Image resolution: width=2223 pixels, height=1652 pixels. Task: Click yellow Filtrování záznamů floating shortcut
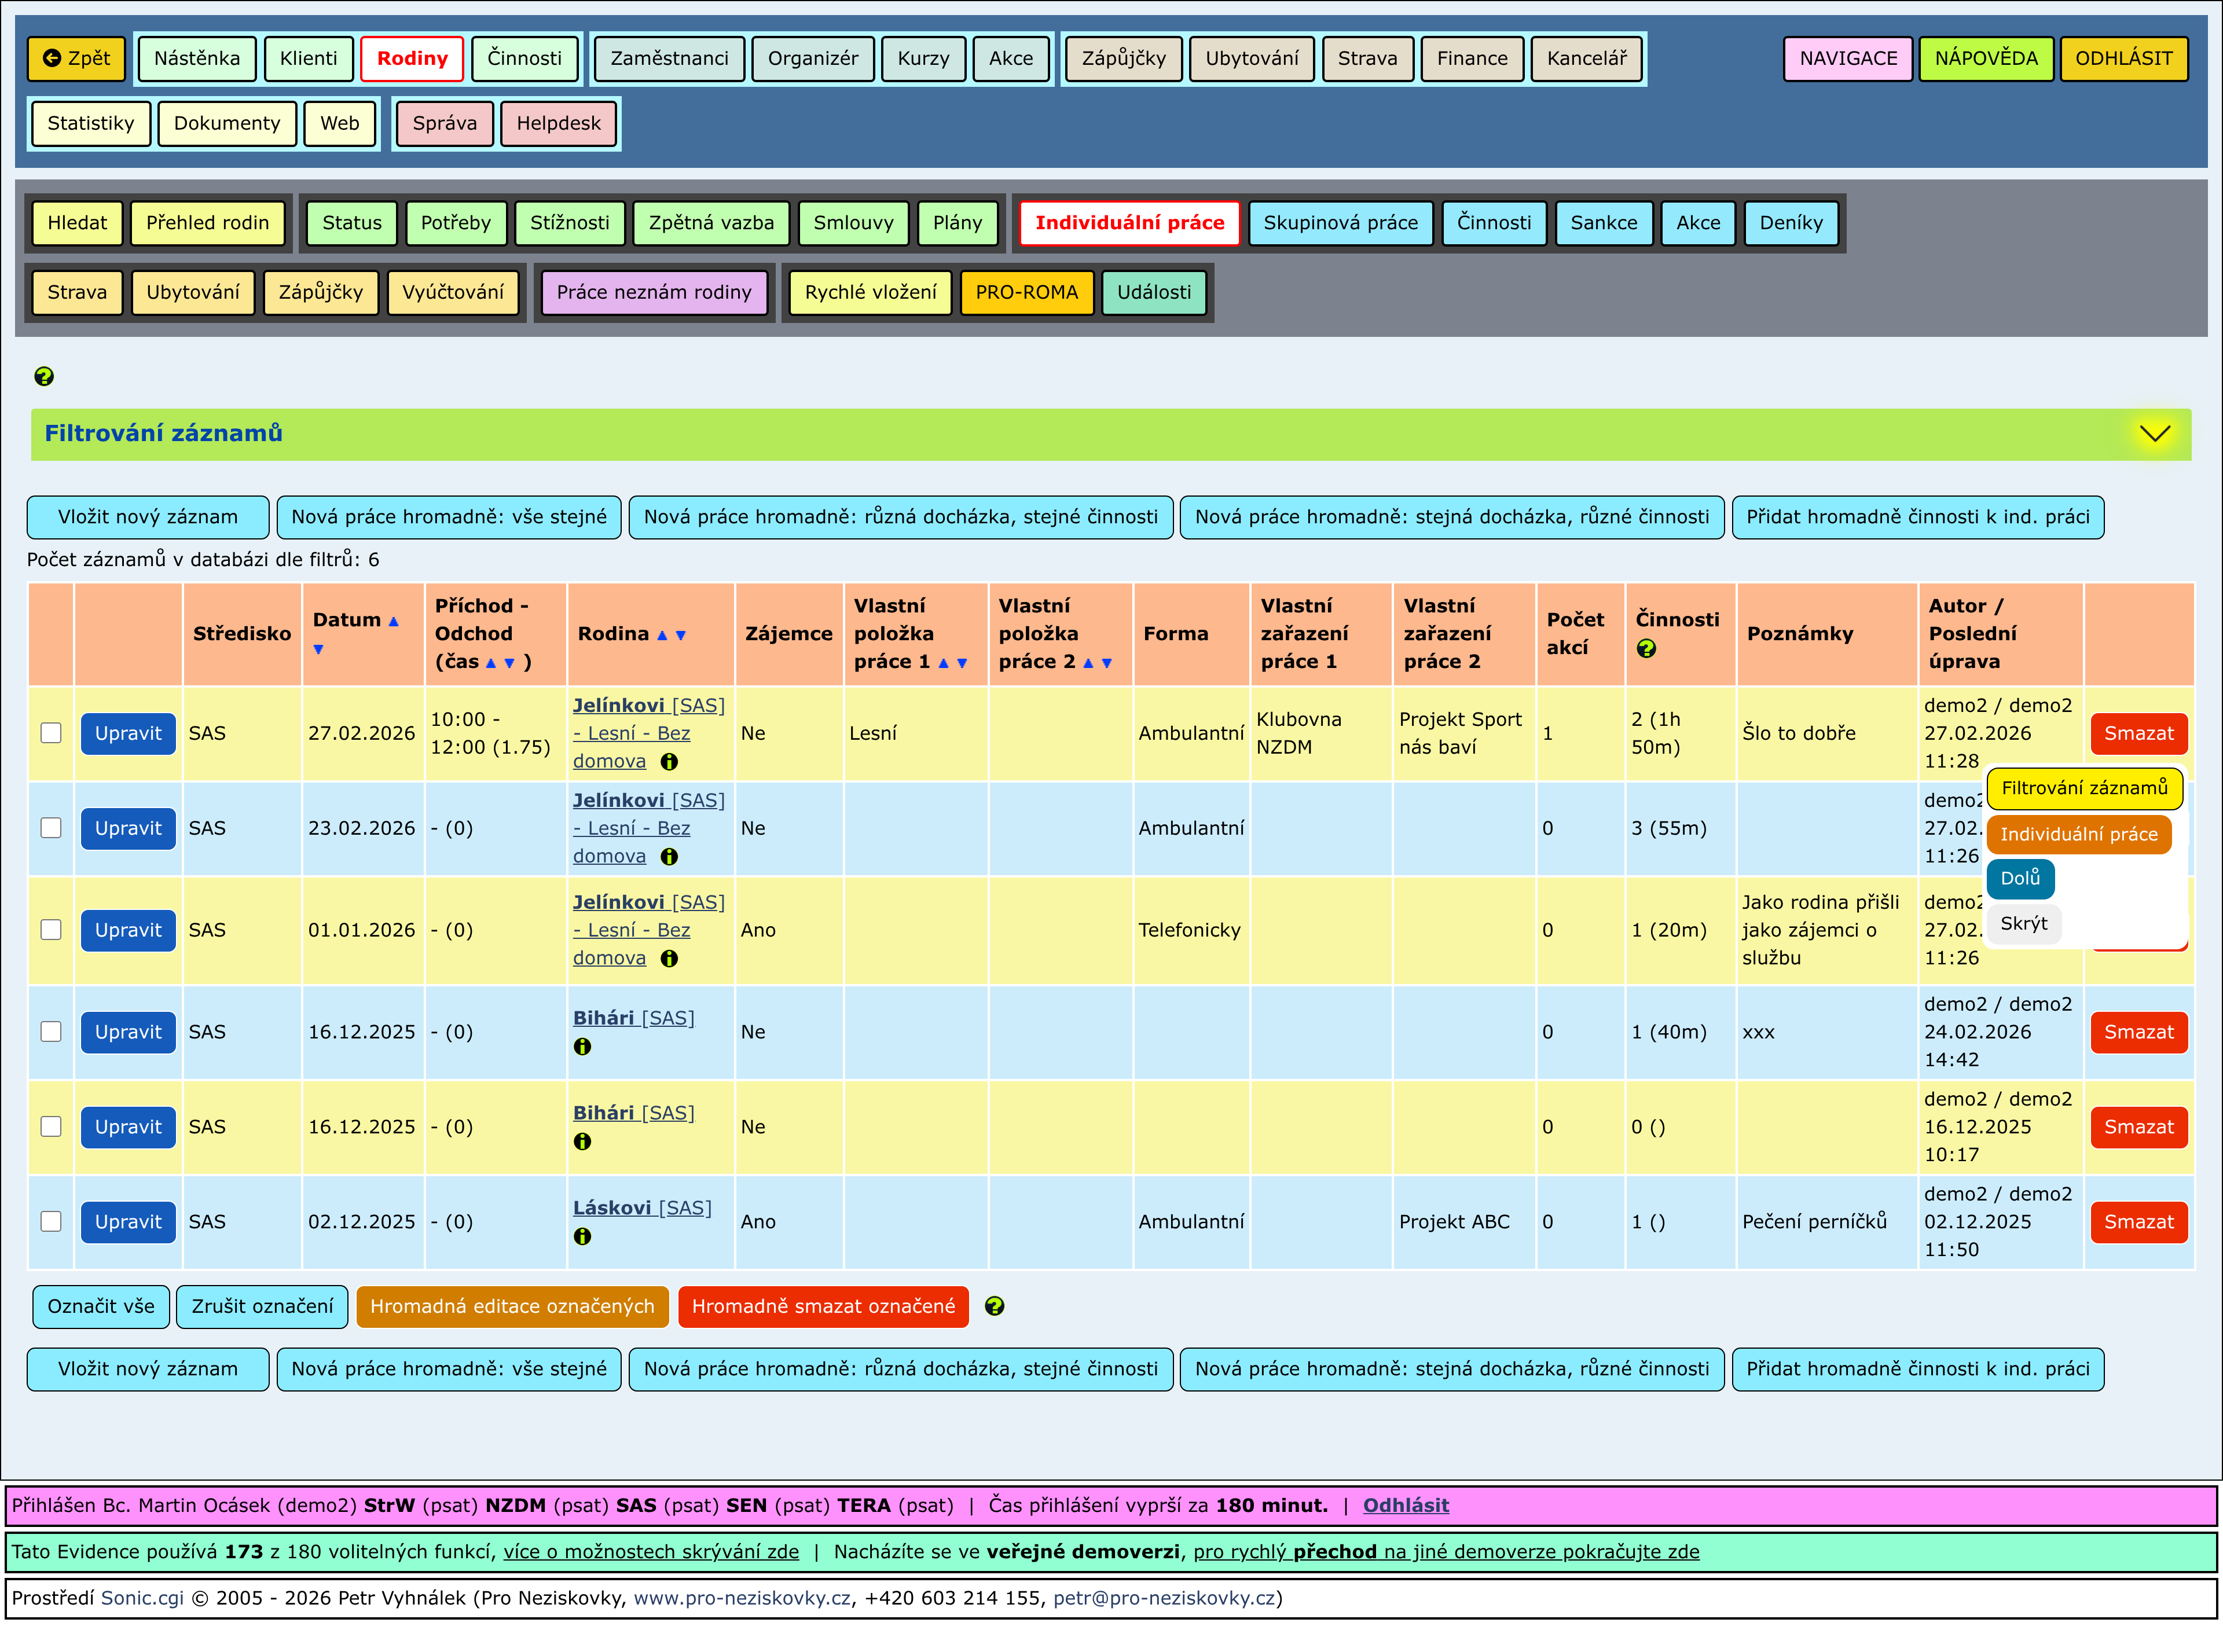[2084, 788]
